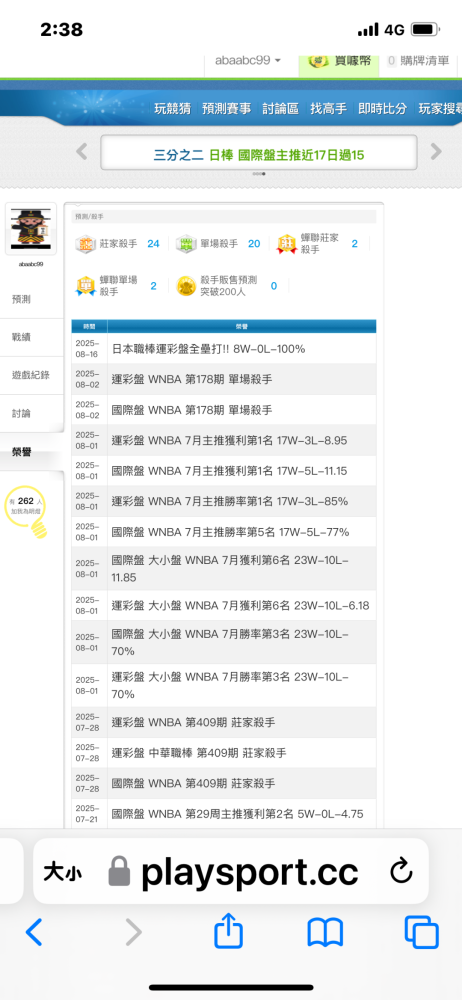Open the 即時比分 menu

(382, 108)
